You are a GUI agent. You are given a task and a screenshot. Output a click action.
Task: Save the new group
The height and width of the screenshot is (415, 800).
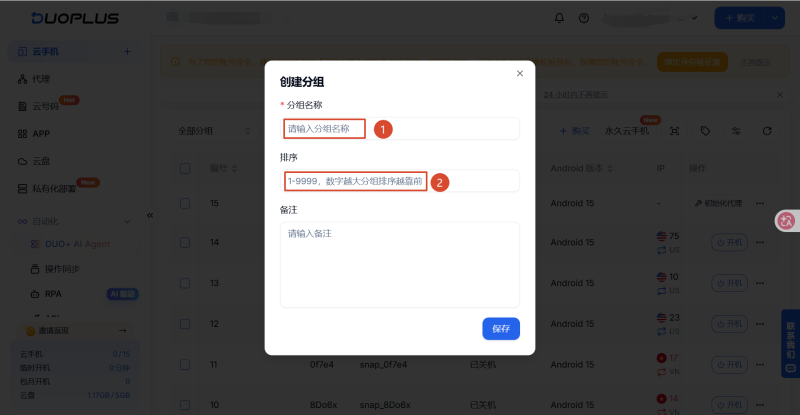click(501, 329)
